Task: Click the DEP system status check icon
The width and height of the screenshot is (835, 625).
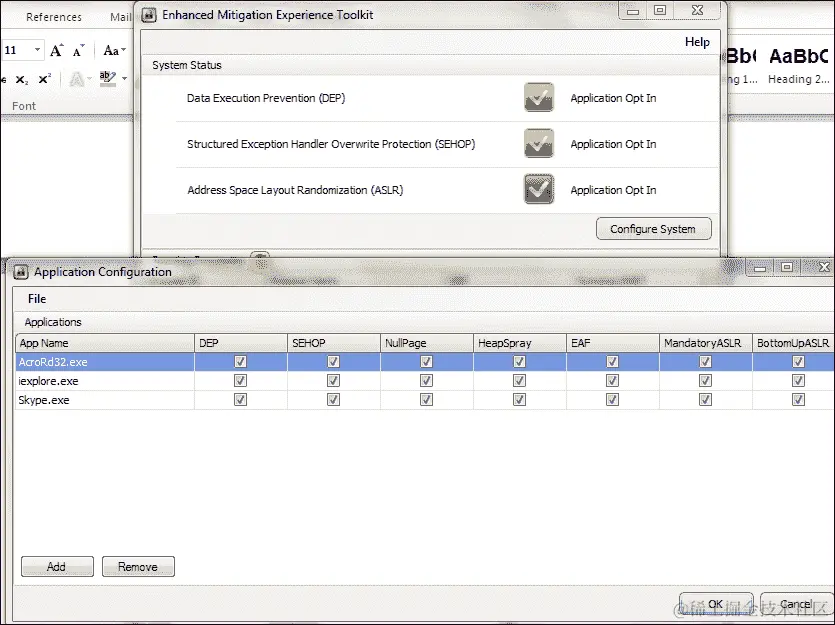Action: pos(539,97)
